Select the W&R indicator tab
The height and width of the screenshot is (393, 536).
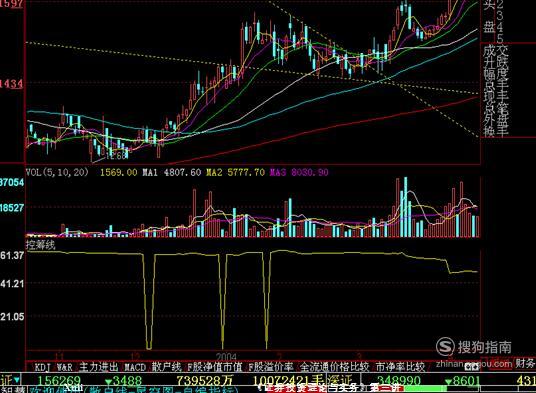click(x=65, y=367)
